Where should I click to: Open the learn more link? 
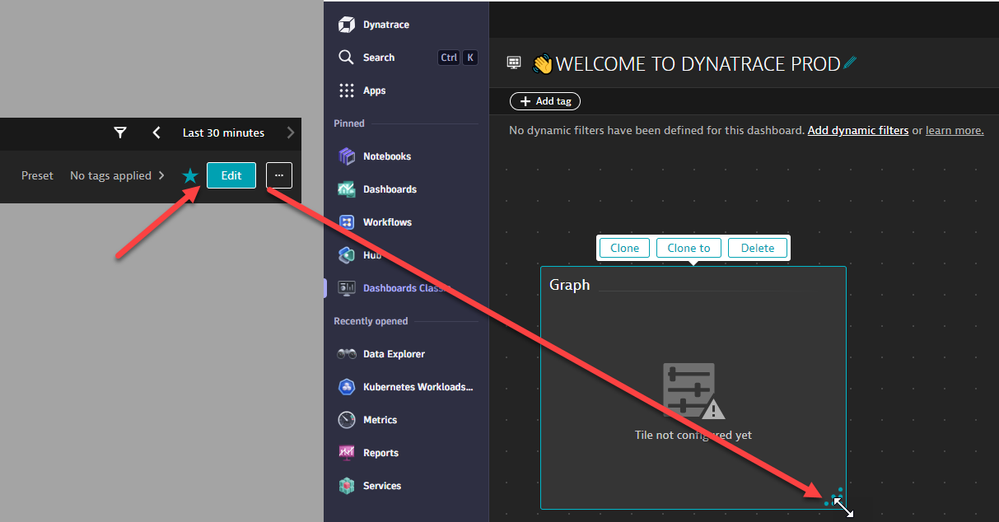tap(954, 131)
